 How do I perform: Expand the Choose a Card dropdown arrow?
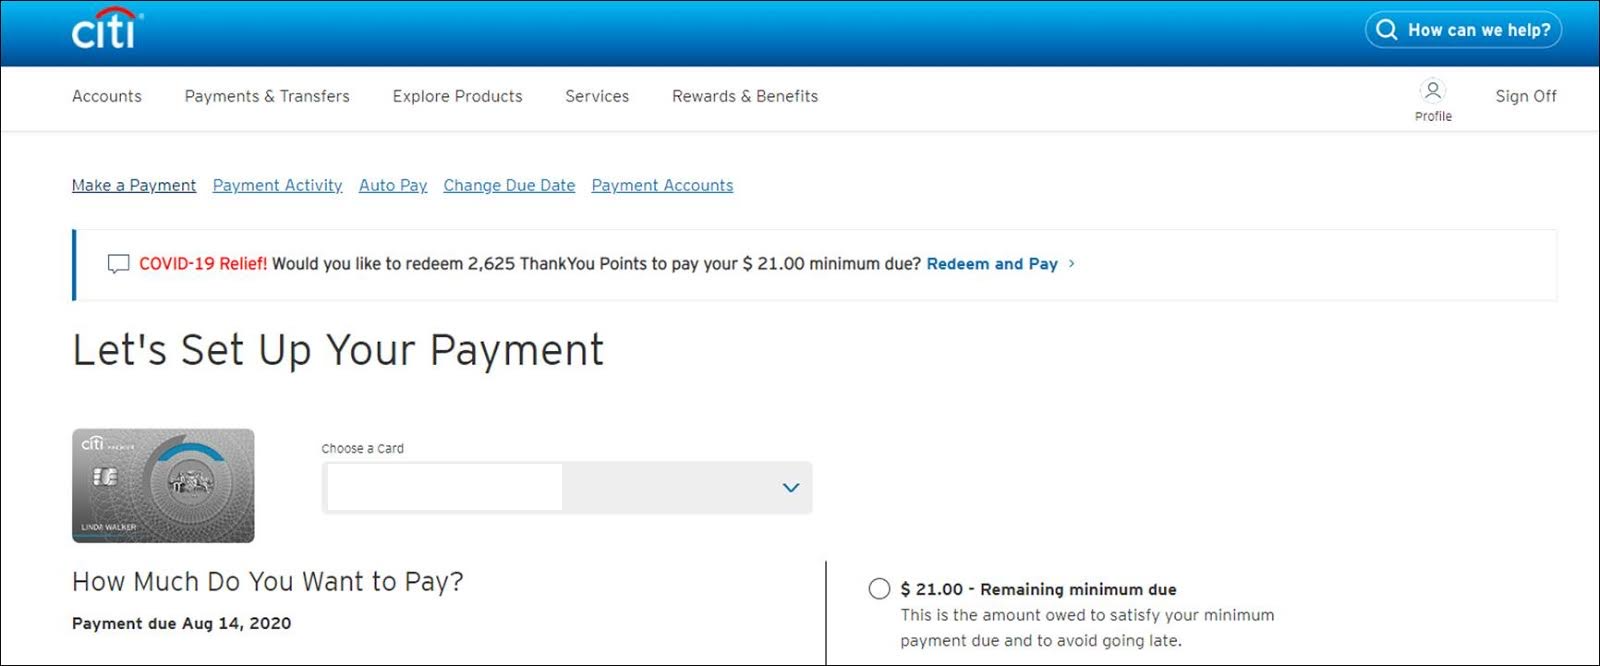(790, 488)
